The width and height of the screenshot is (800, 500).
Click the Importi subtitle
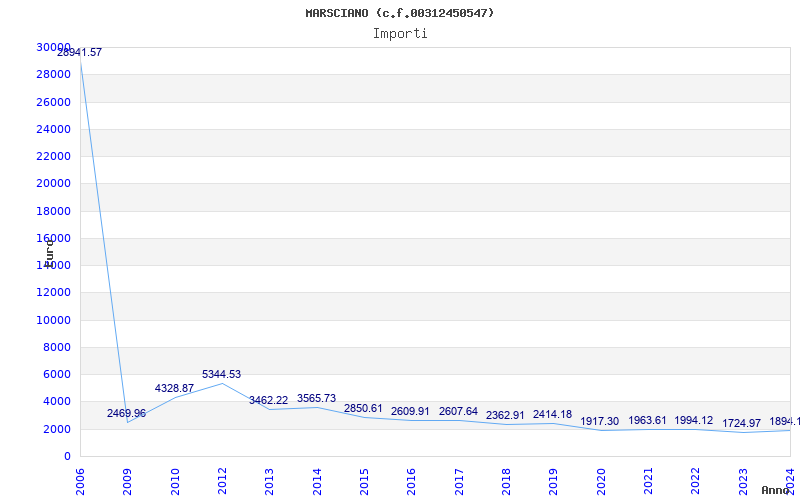pos(400,34)
